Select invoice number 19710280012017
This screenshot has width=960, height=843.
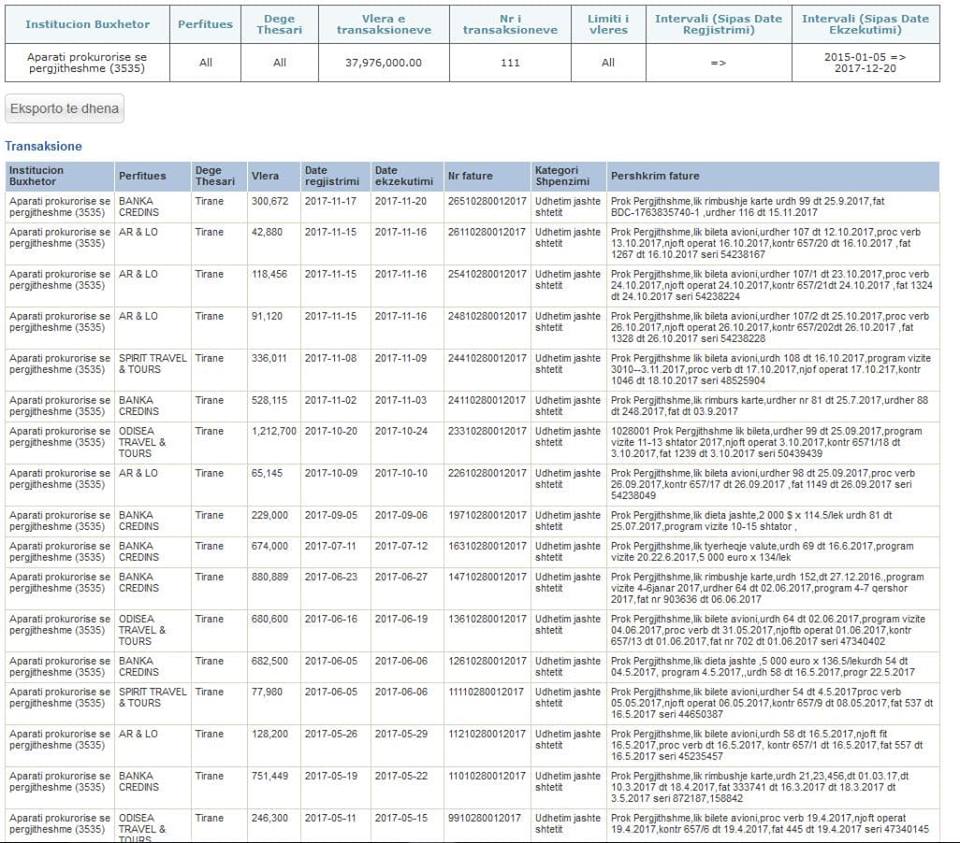(487, 515)
